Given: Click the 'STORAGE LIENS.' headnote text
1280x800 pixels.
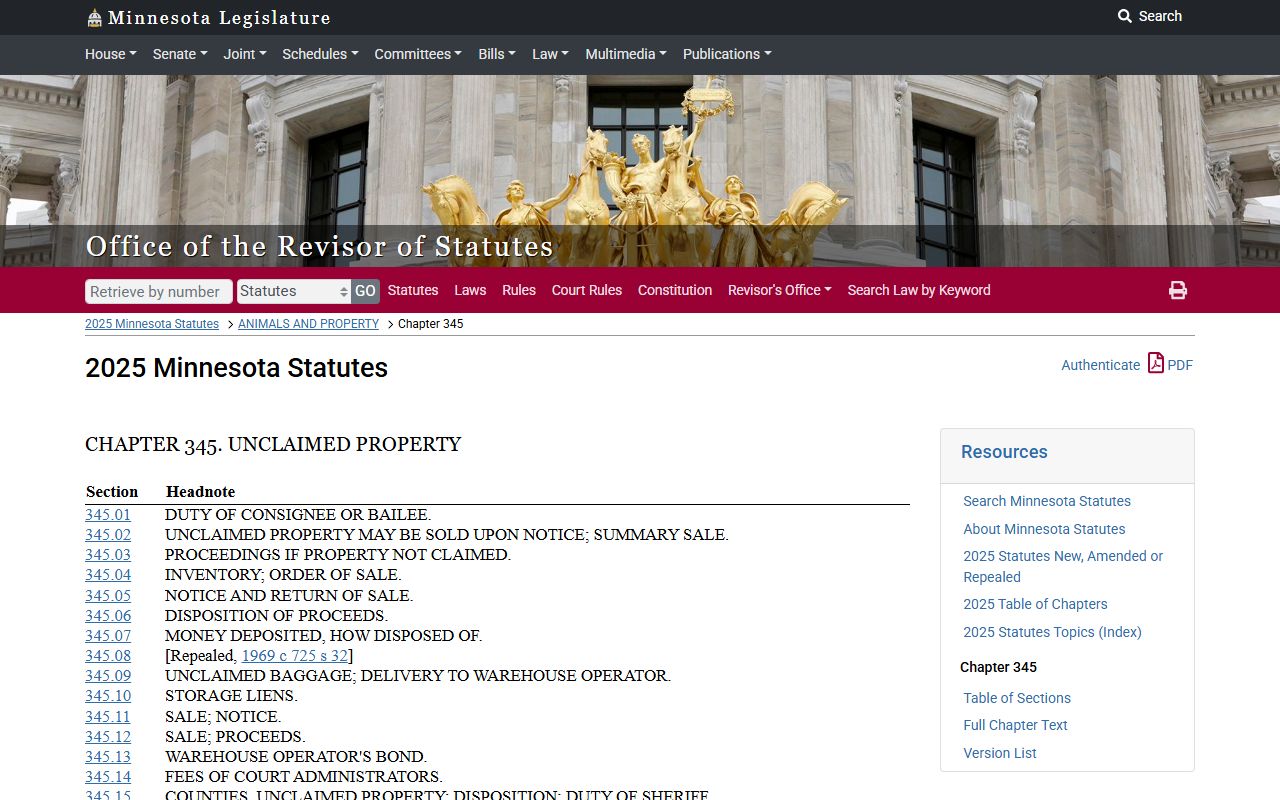Looking at the screenshot, I should tap(231, 696).
